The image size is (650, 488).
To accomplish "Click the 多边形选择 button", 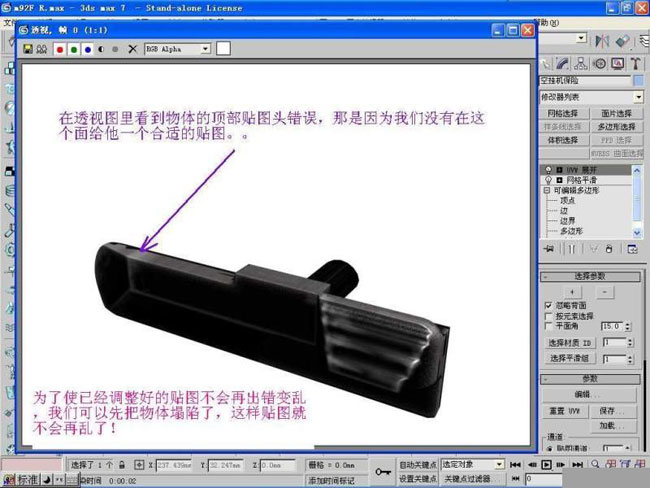I will click(616, 126).
